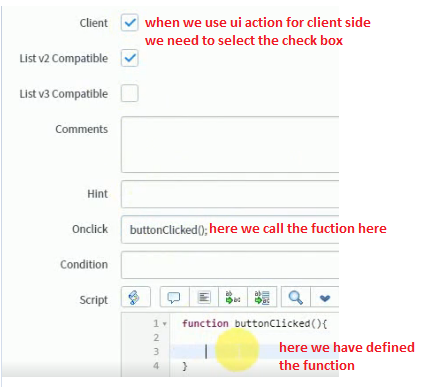
Task: Click into the Comments text area
Action: [230, 144]
